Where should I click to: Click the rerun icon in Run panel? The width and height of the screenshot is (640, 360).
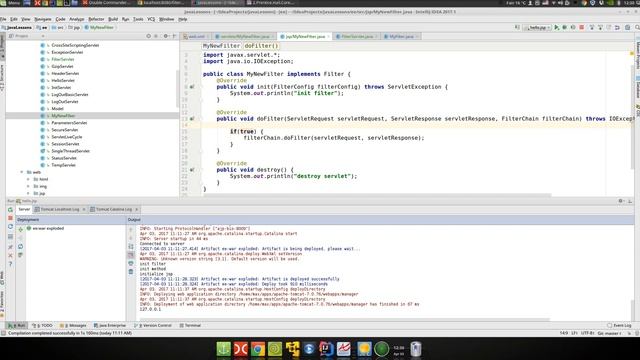coord(10,209)
